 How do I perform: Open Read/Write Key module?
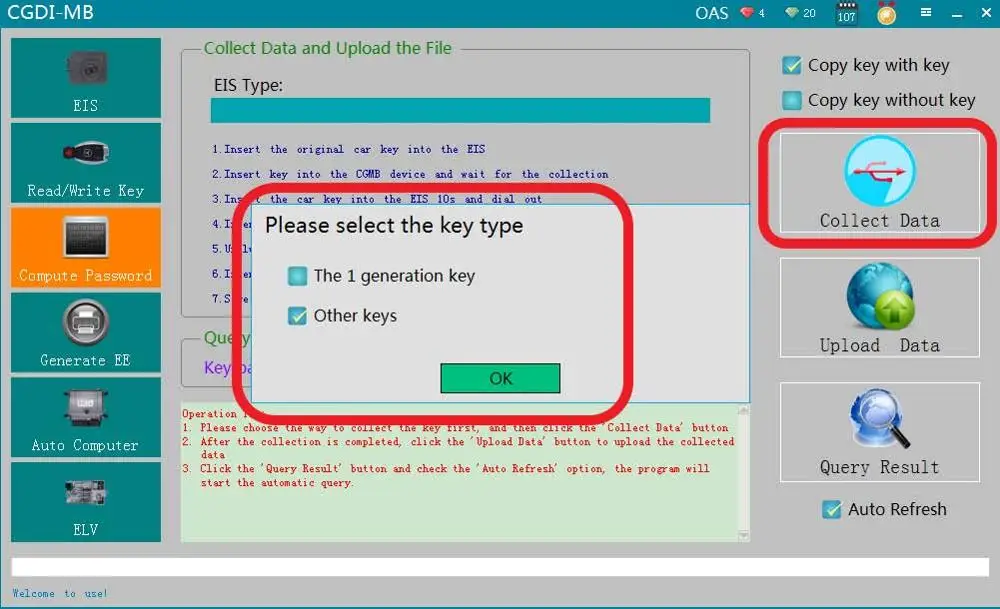(x=85, y=163)
